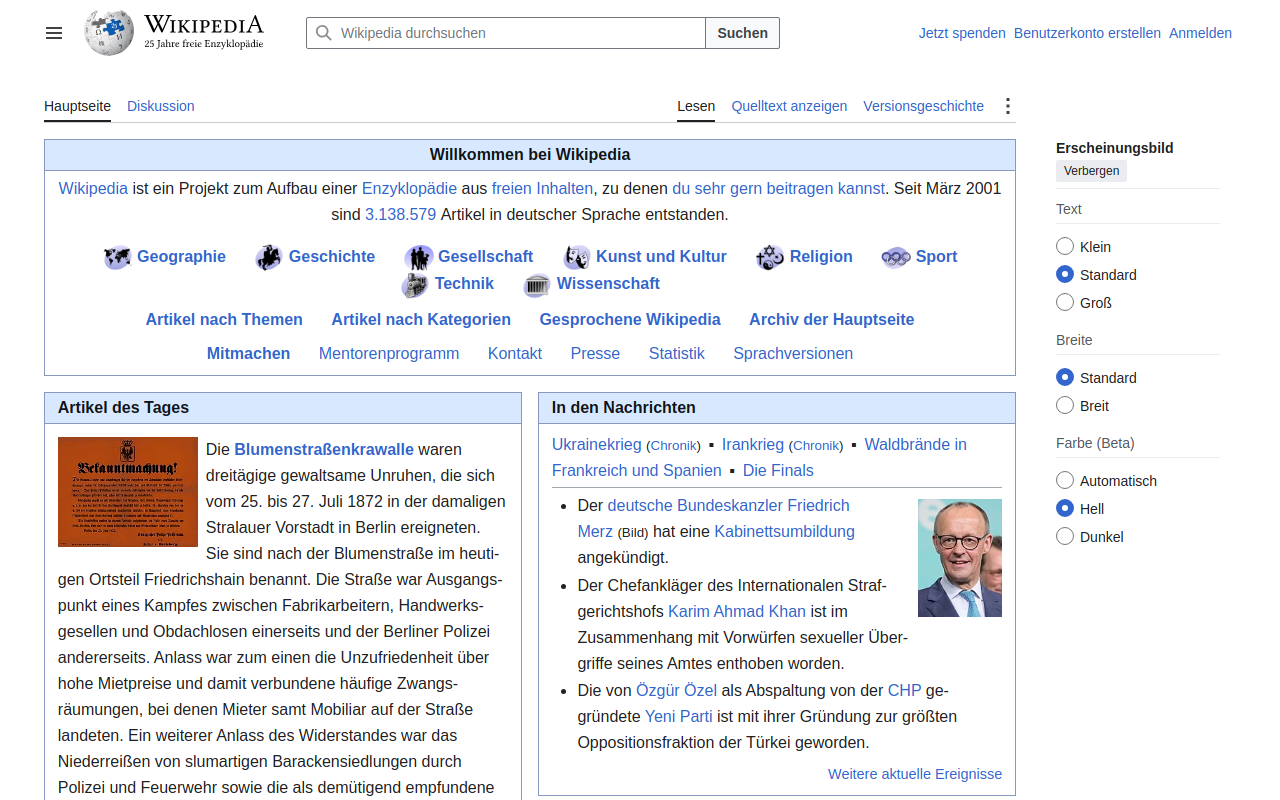The image size is (1280, 800).
Task: Click the Suchen button
Action: click(x=742, y=33)
